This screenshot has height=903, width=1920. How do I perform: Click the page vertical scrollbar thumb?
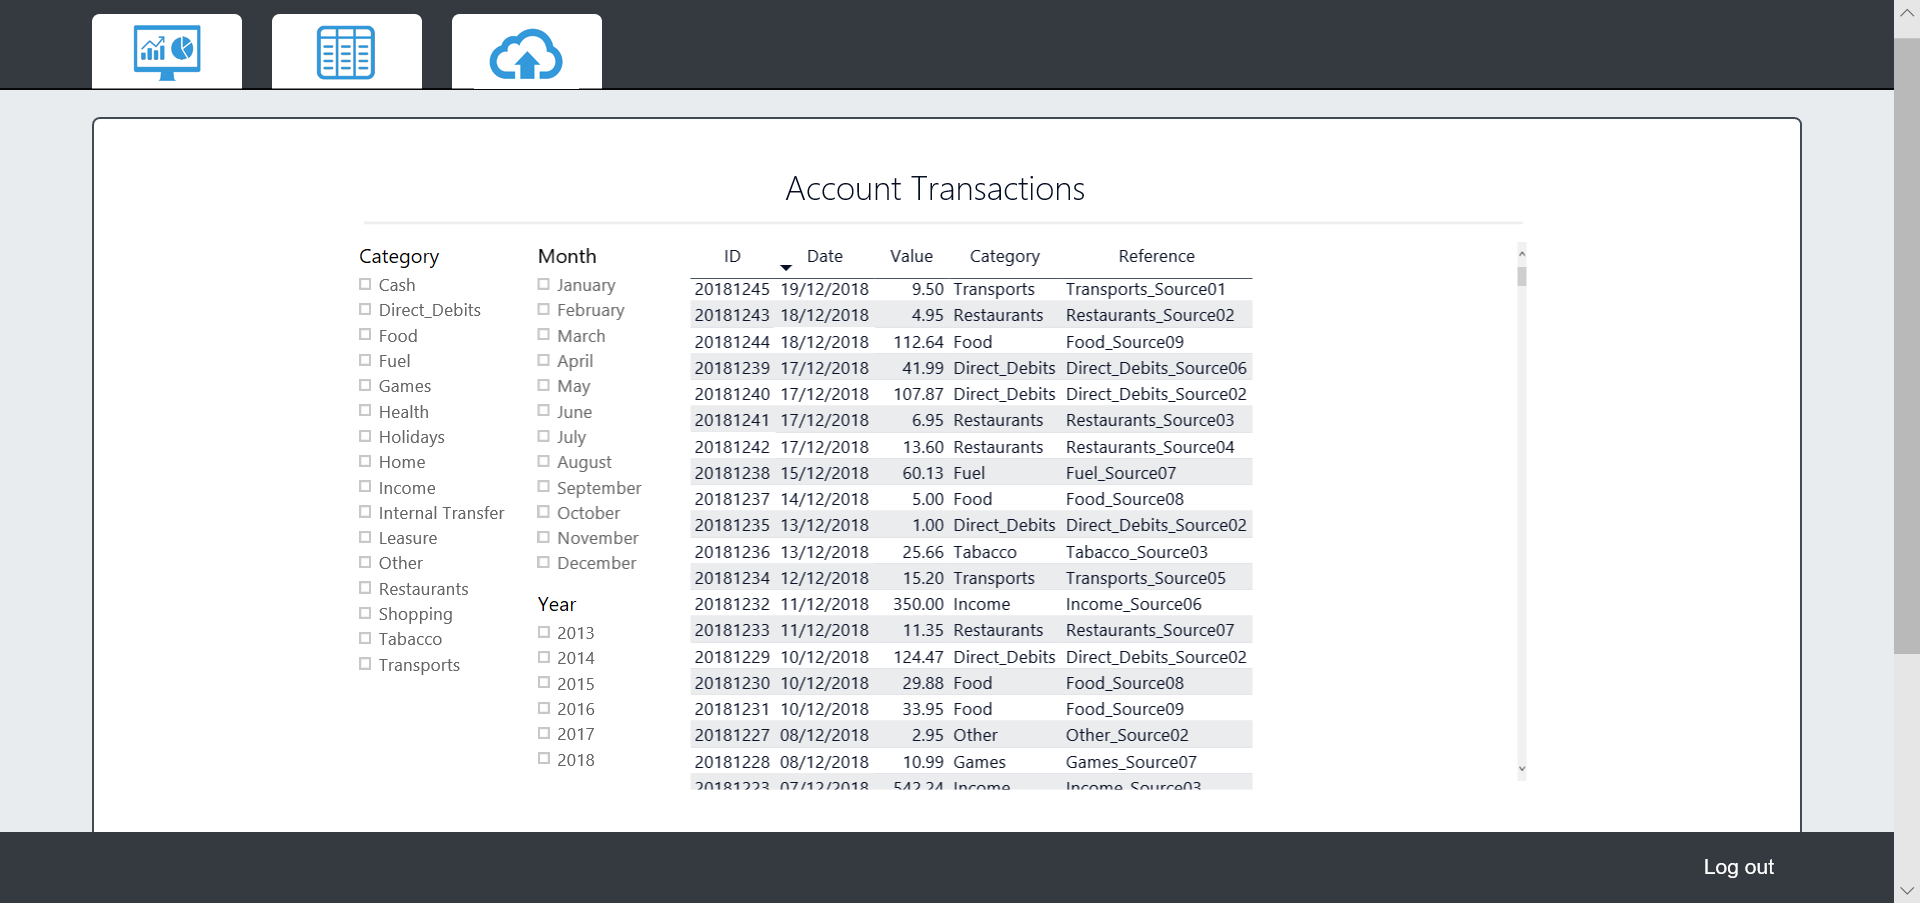coord(1906,345)
